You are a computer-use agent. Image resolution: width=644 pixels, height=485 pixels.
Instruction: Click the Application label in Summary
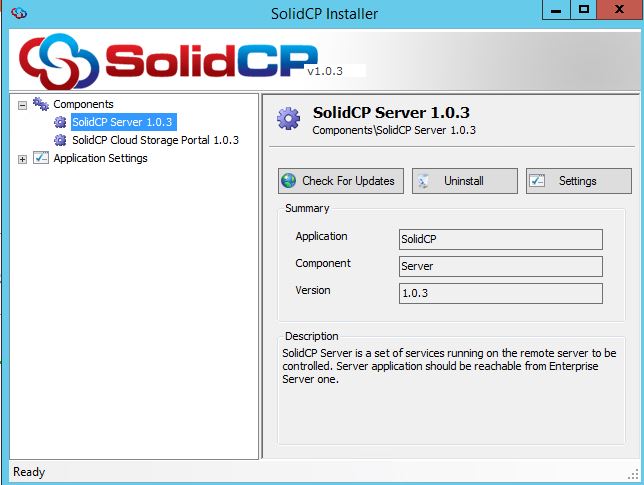pos(322,236)
